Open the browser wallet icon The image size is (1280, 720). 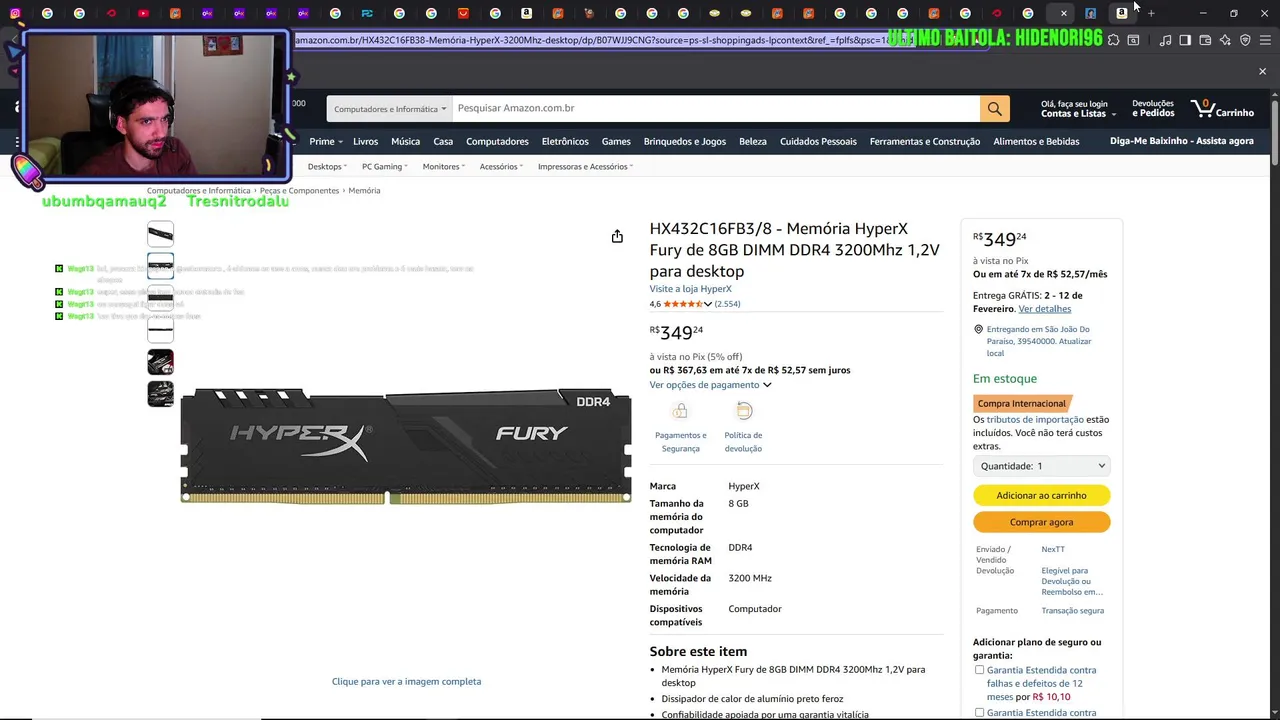[1205, 40]
